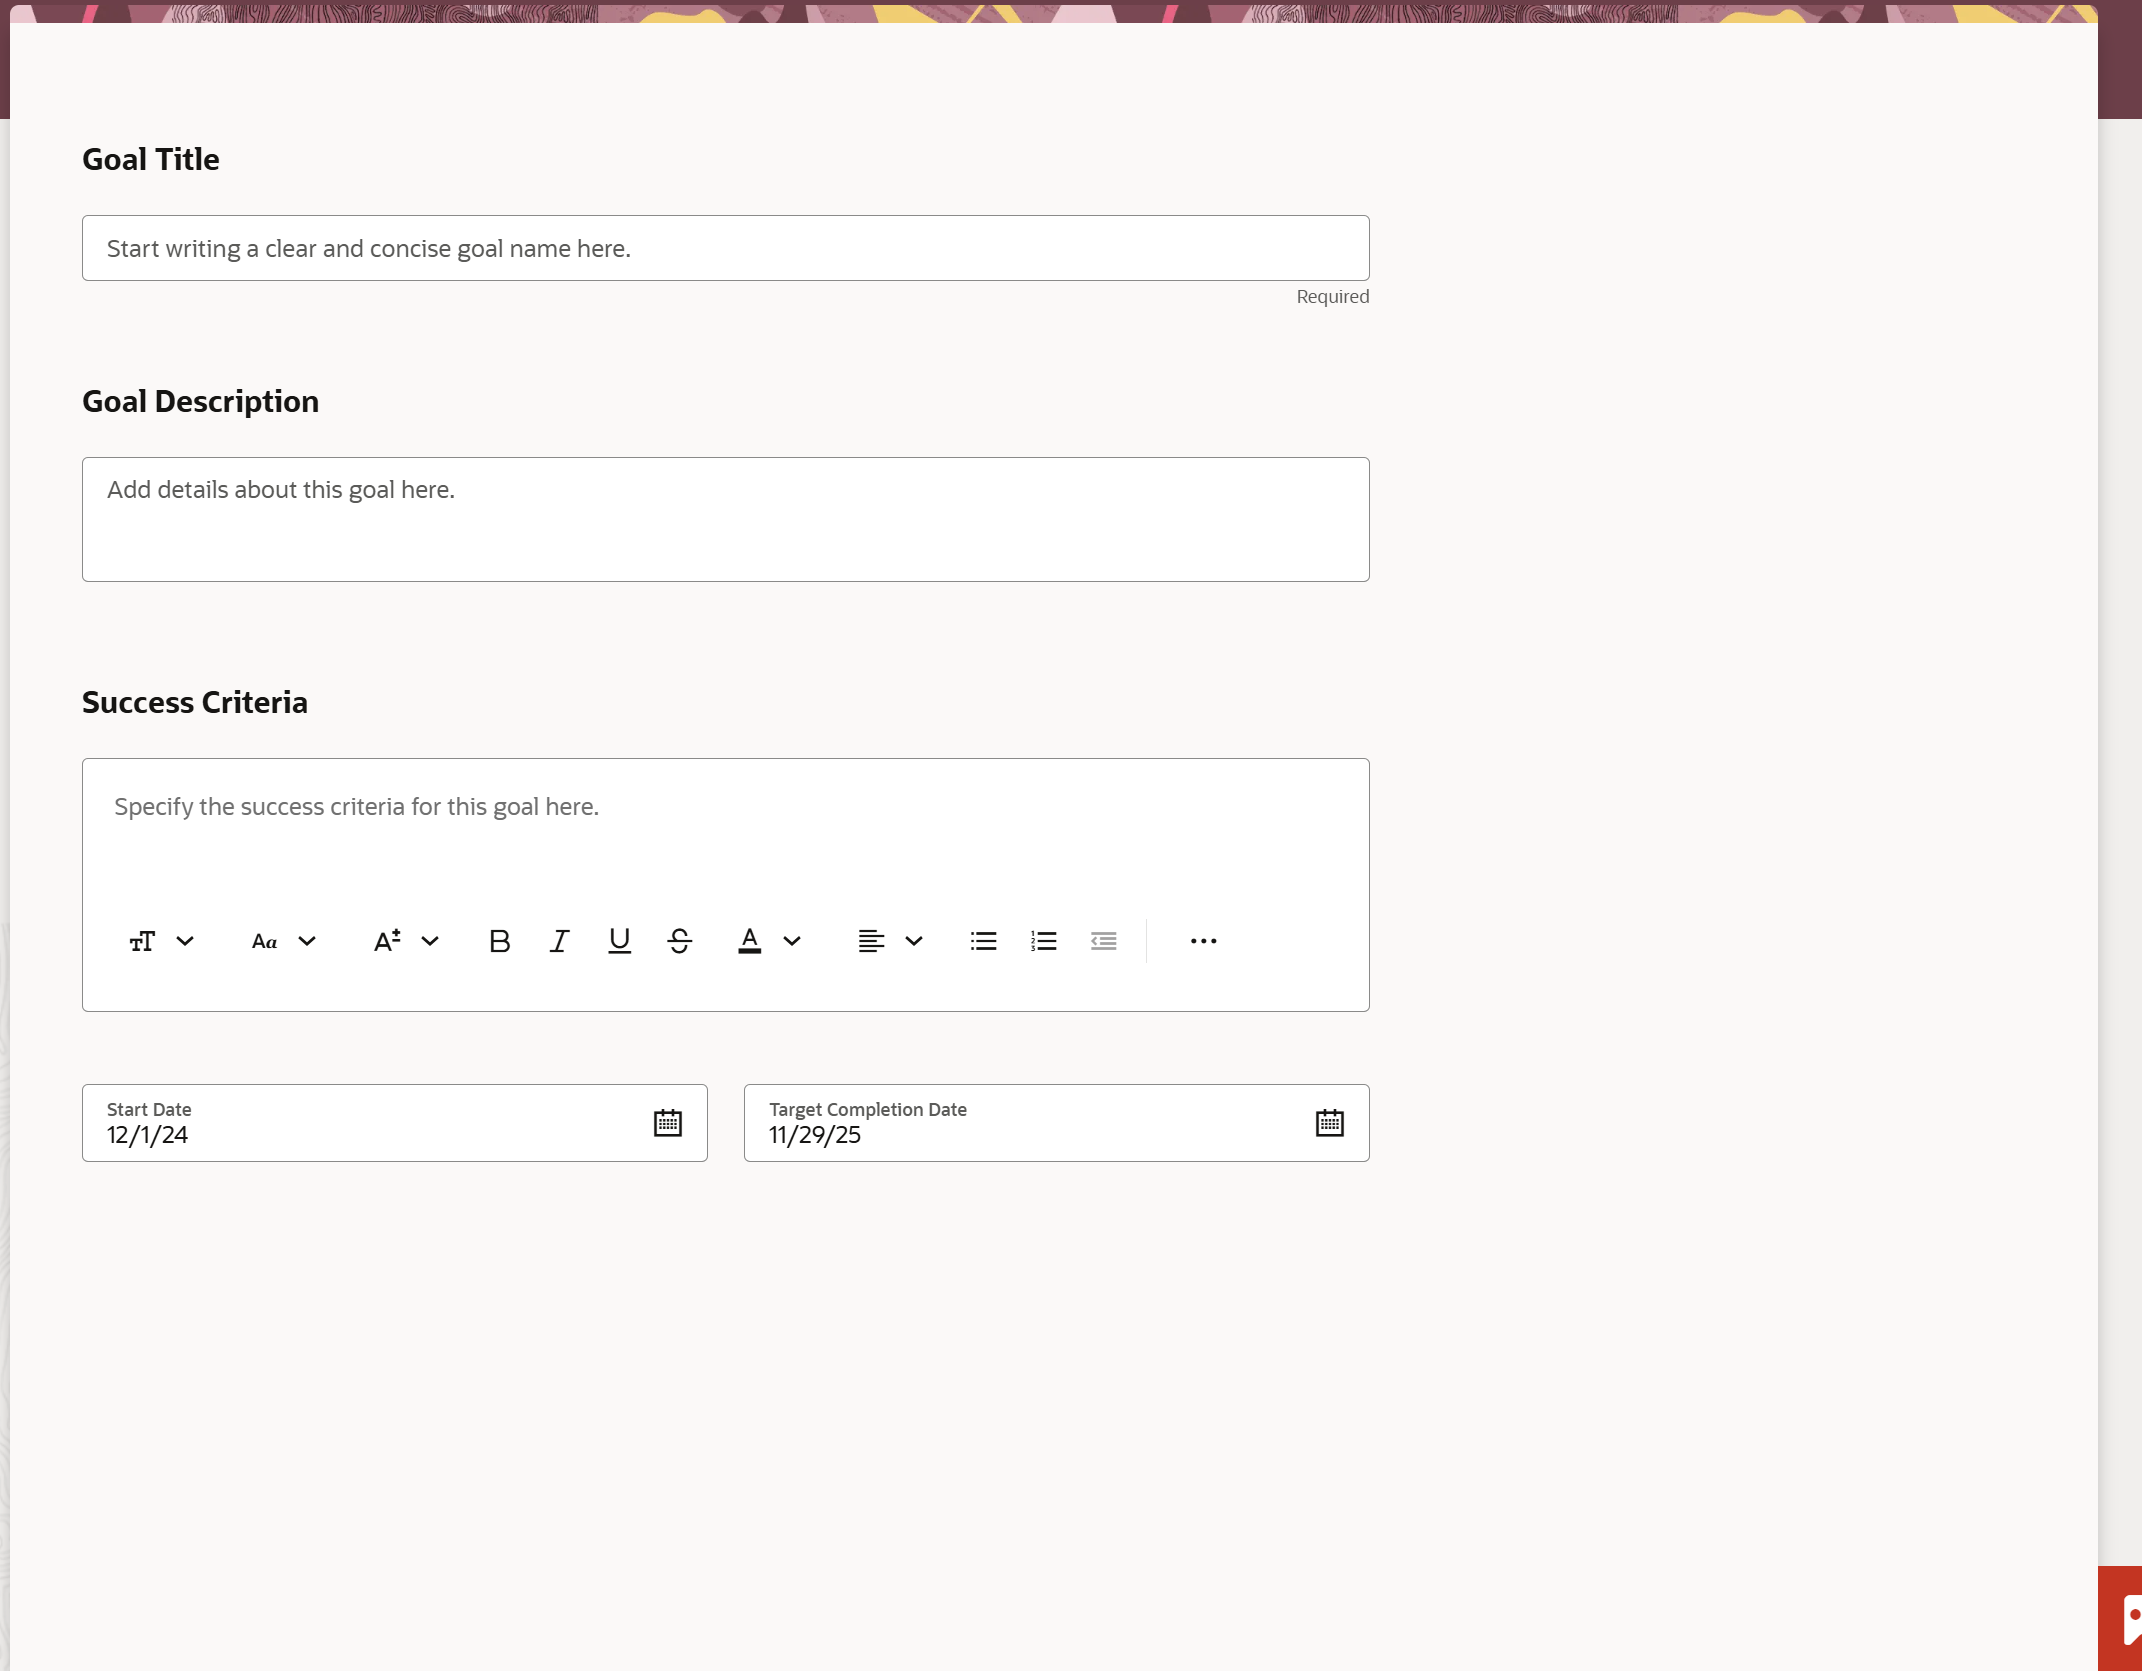The width and height of the screenshot is (2142, 1671).
Task: Insert a bulleted list
Action: 983,940
